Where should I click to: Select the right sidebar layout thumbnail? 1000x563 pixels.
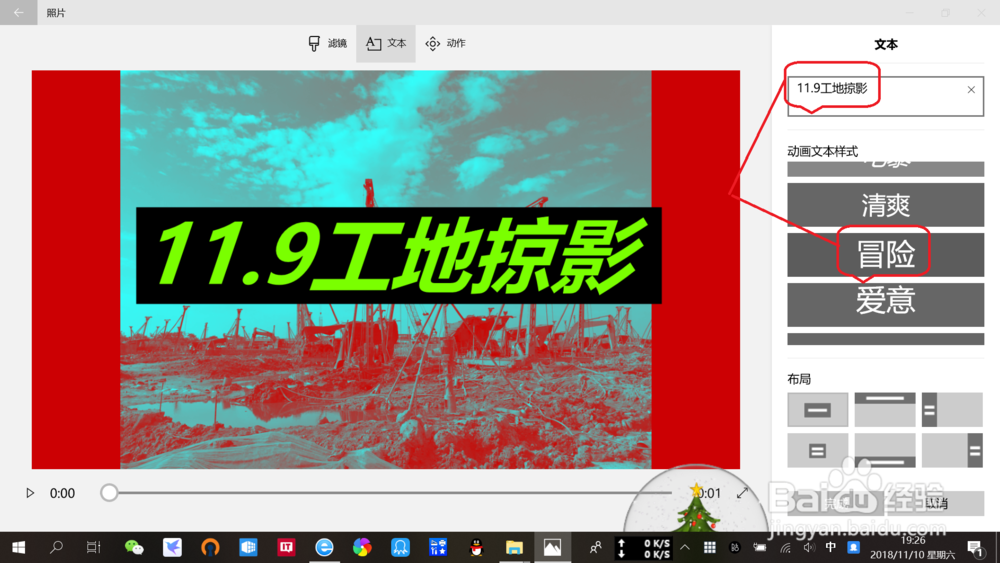[x=952, y=450]
